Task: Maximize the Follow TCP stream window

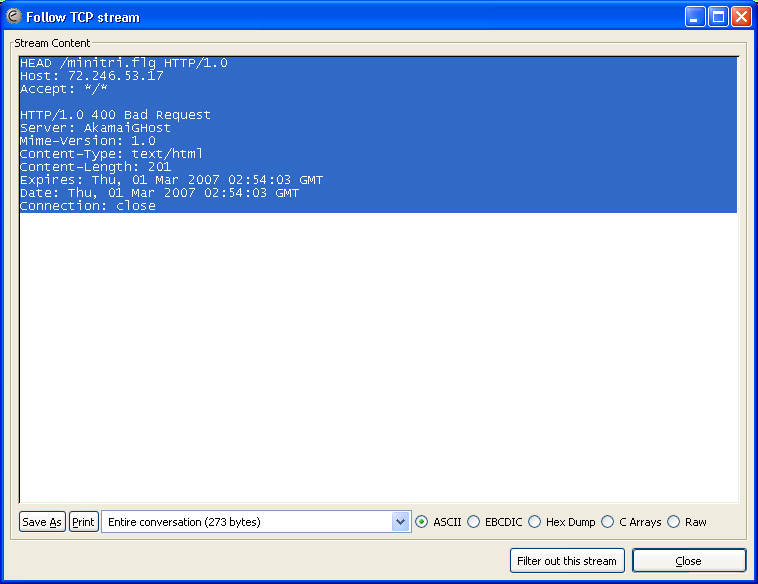Action: point(718,17)
